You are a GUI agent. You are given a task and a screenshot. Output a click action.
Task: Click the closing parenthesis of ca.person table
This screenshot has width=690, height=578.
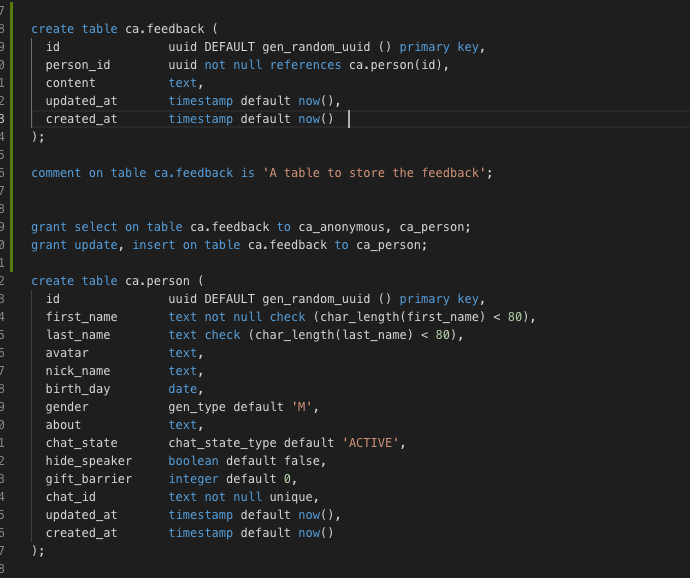(x=35, y=551)
